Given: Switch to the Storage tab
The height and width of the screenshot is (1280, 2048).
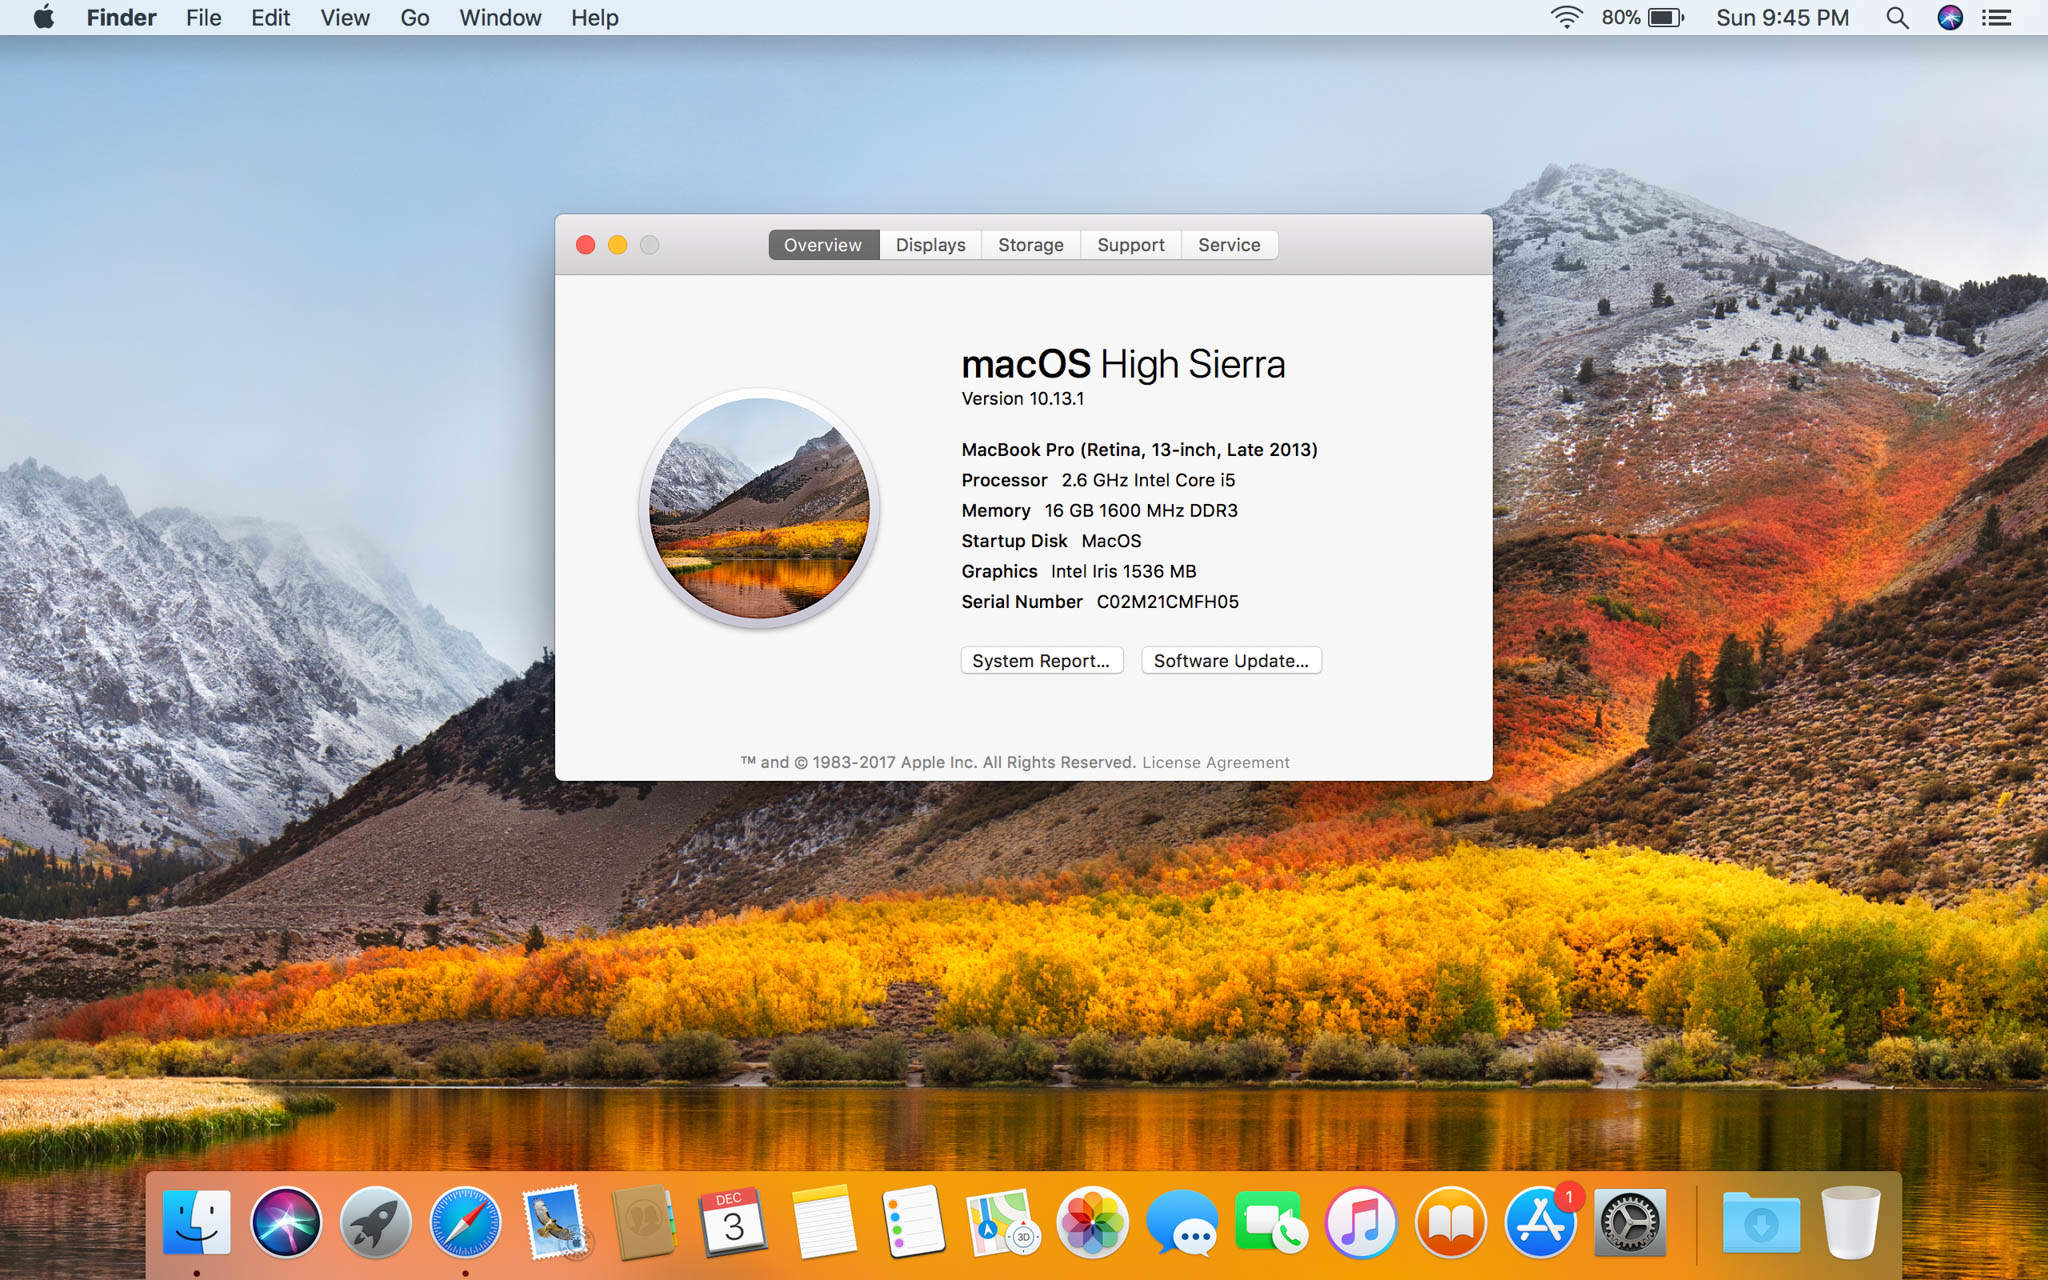Looking at the screenshot, I should 1031,245.
